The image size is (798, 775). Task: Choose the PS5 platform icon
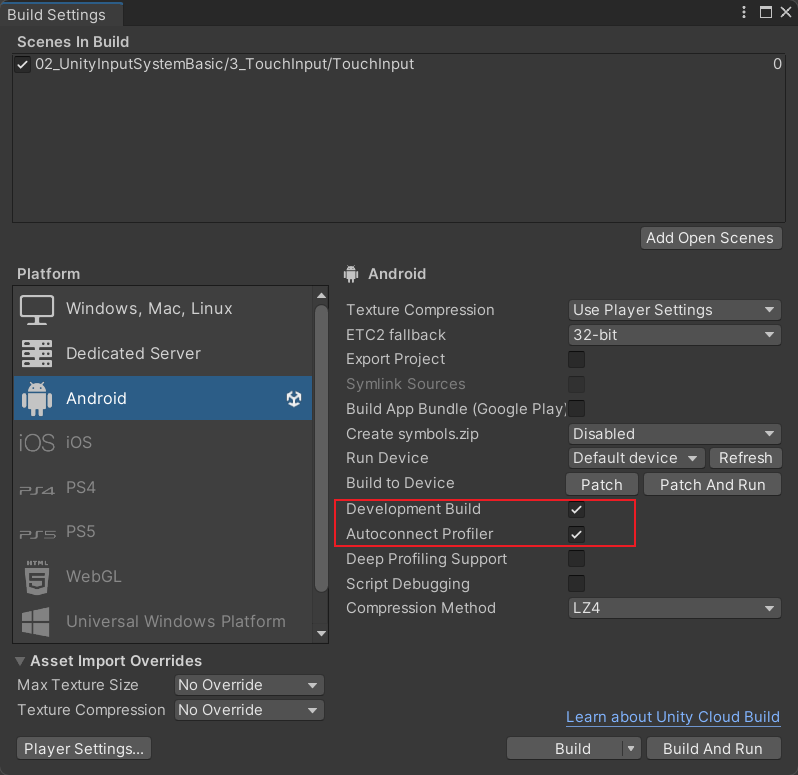(37, 534)
